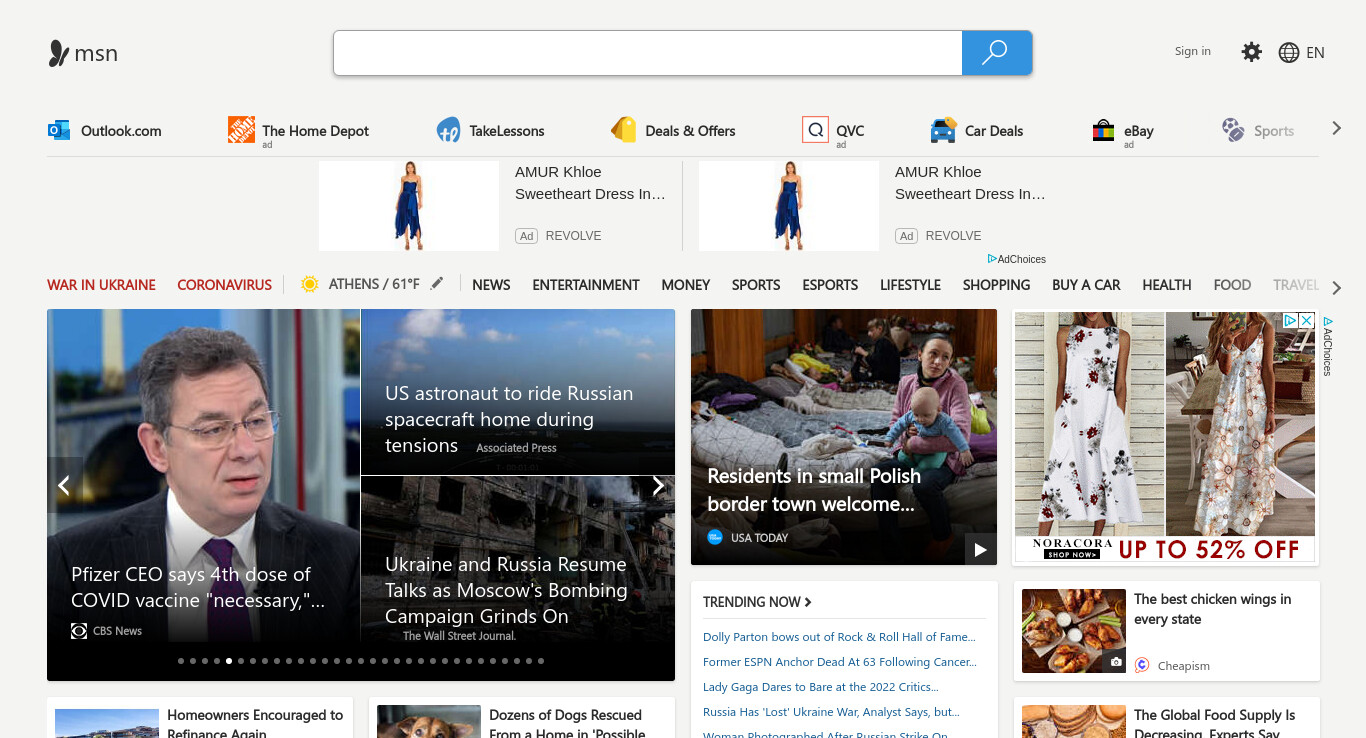The height and width of the screenshot is (738, 1366).
Task: Open the settings gear icon
Action: 1251,52
